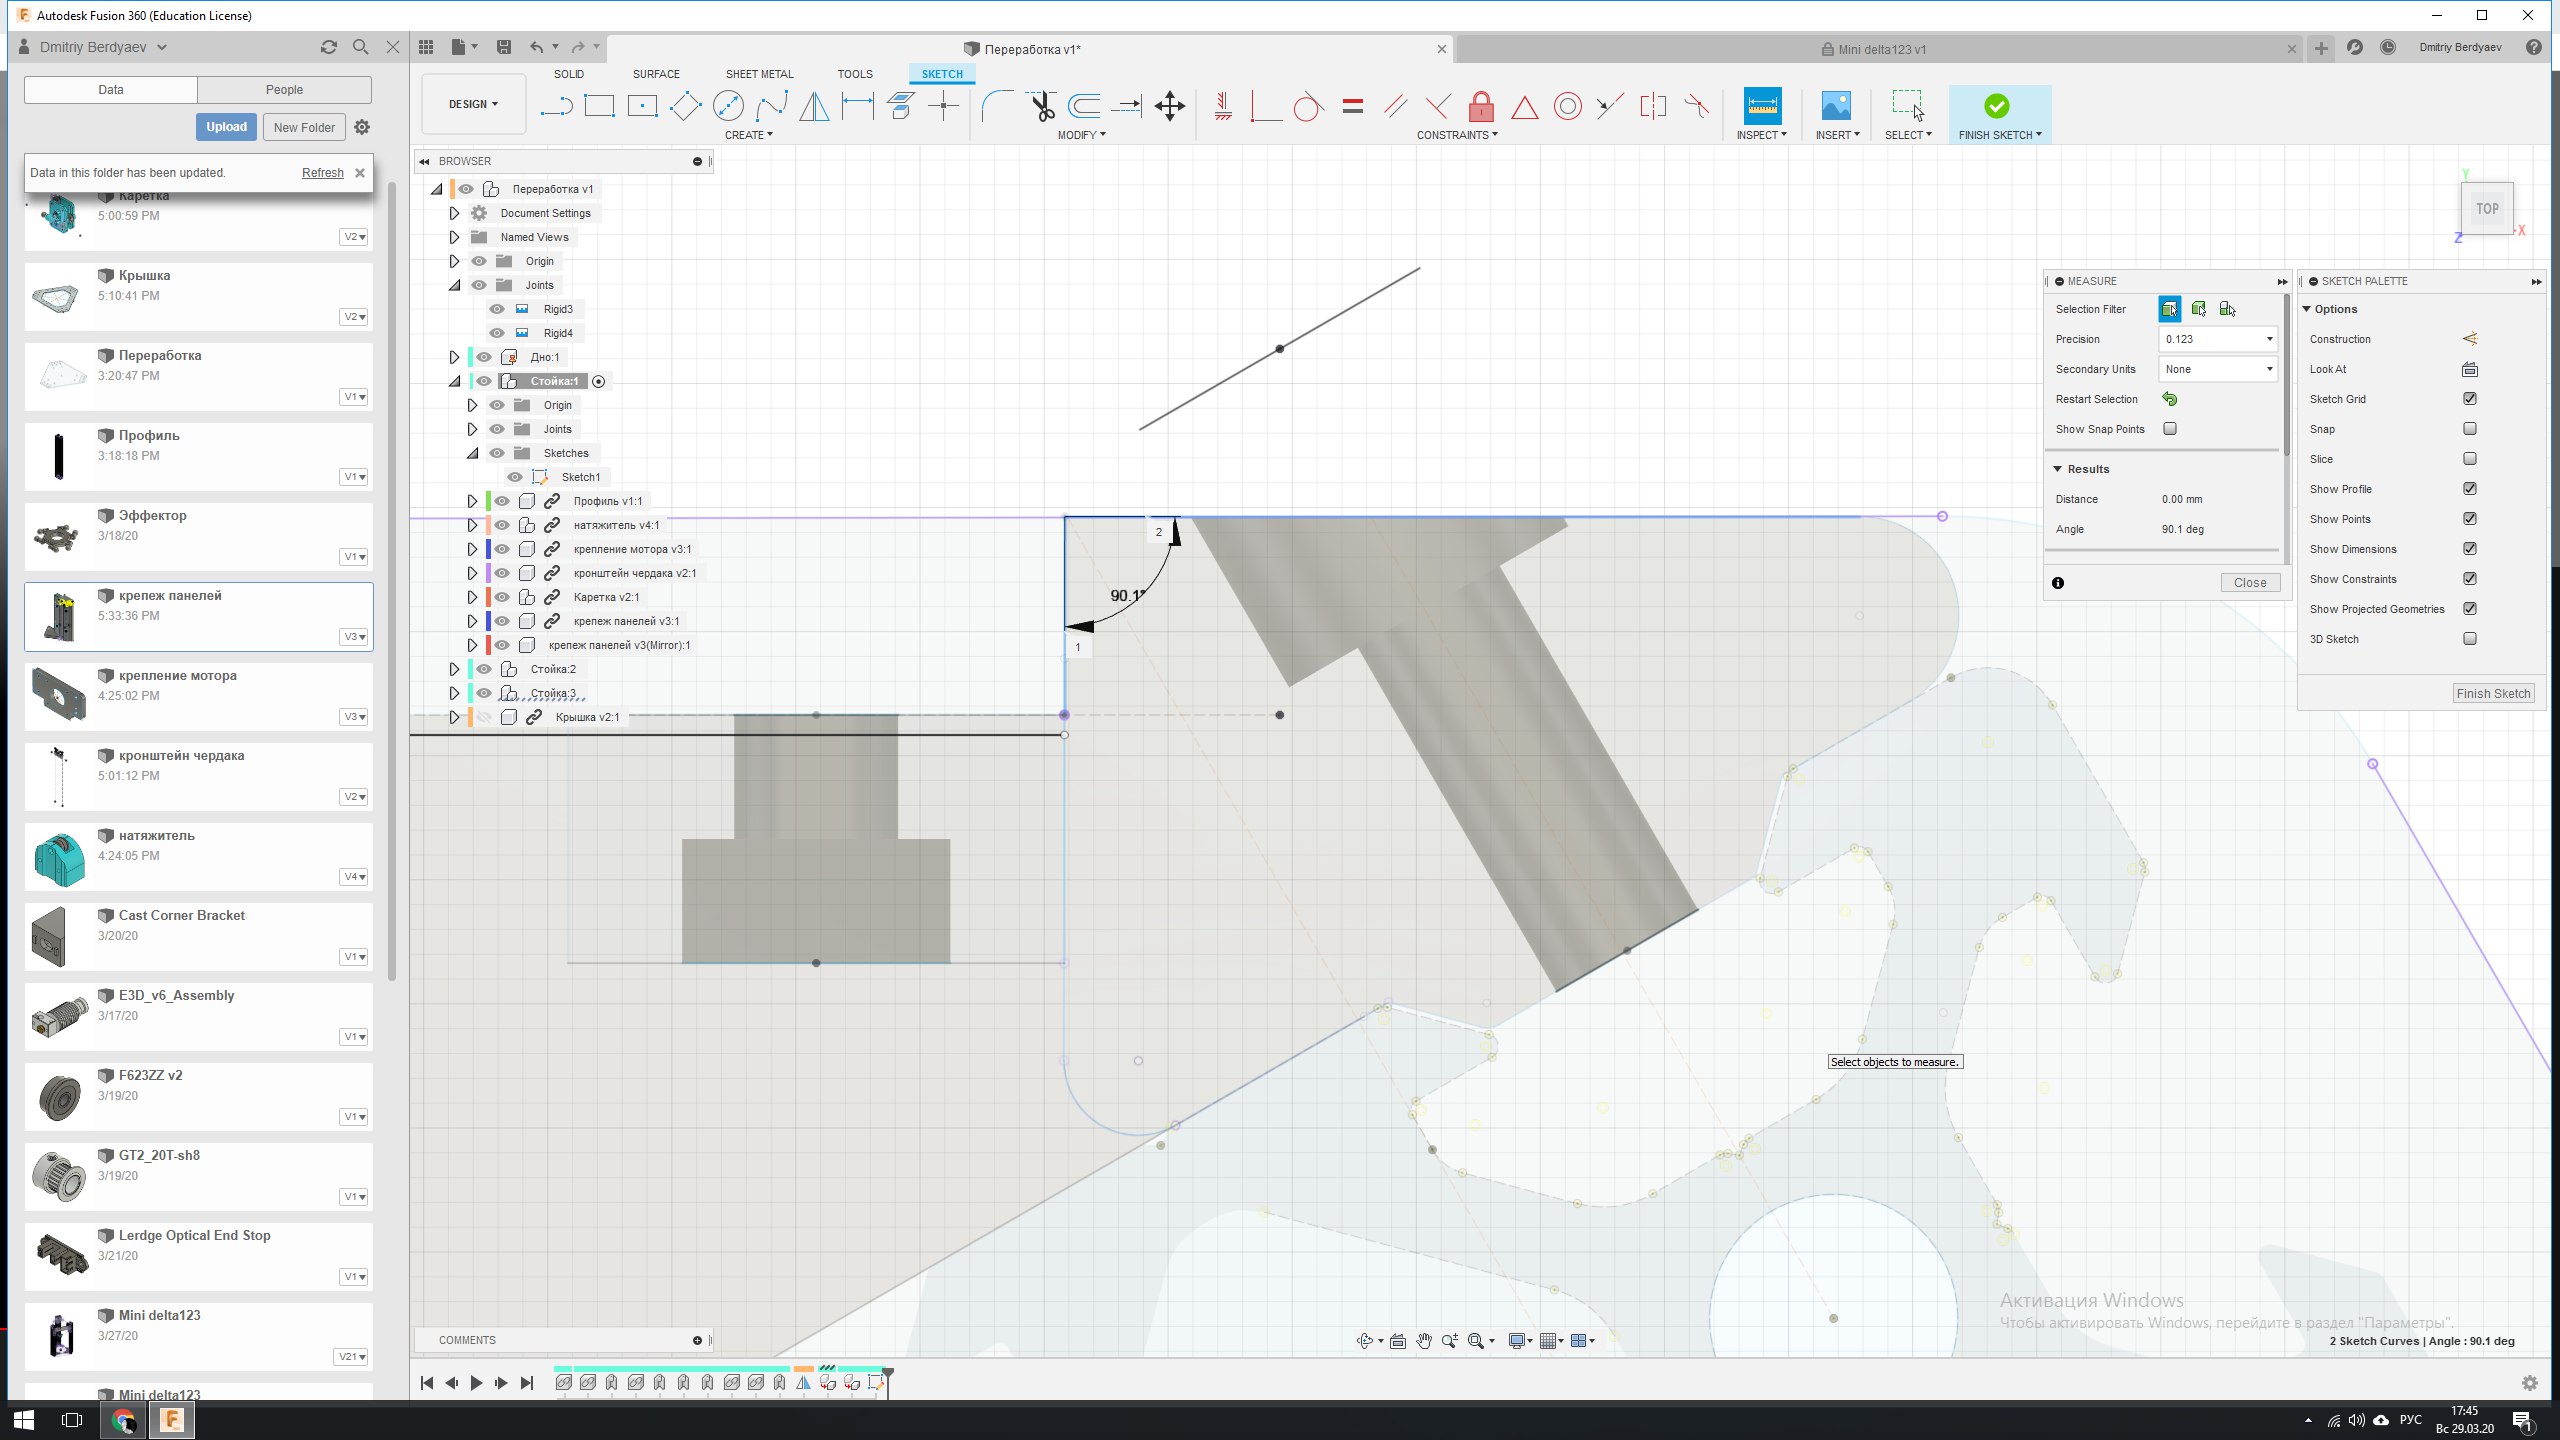
Task: Open the Precision dropdown
Action: pyautogui.click(x=2217, y=339)
